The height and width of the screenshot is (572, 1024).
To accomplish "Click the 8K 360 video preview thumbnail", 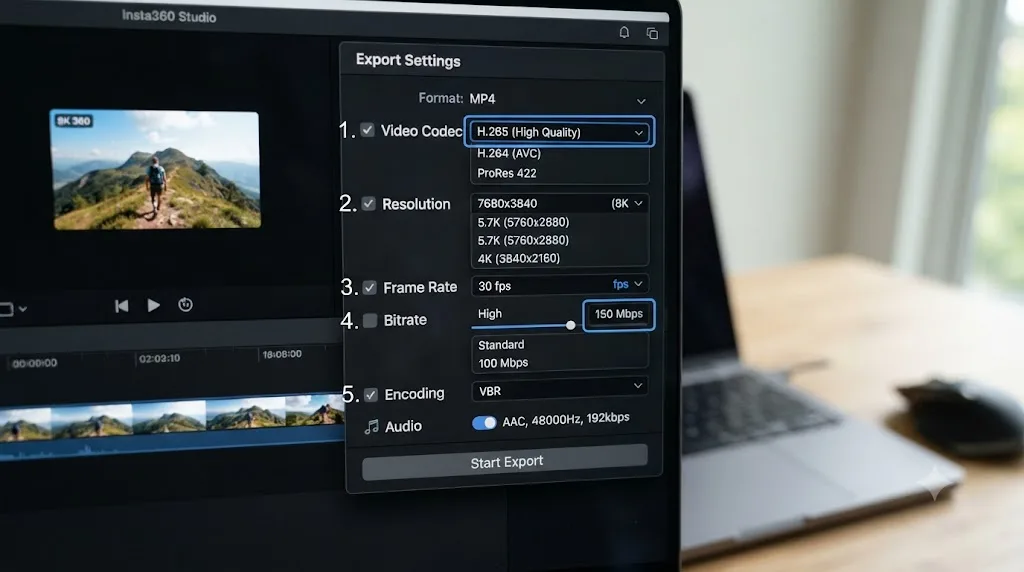I will [155, 170].
